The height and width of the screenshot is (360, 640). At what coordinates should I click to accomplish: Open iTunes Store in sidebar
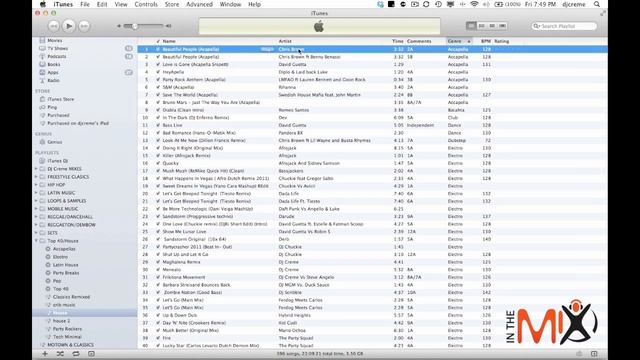(x=60, y=99)
